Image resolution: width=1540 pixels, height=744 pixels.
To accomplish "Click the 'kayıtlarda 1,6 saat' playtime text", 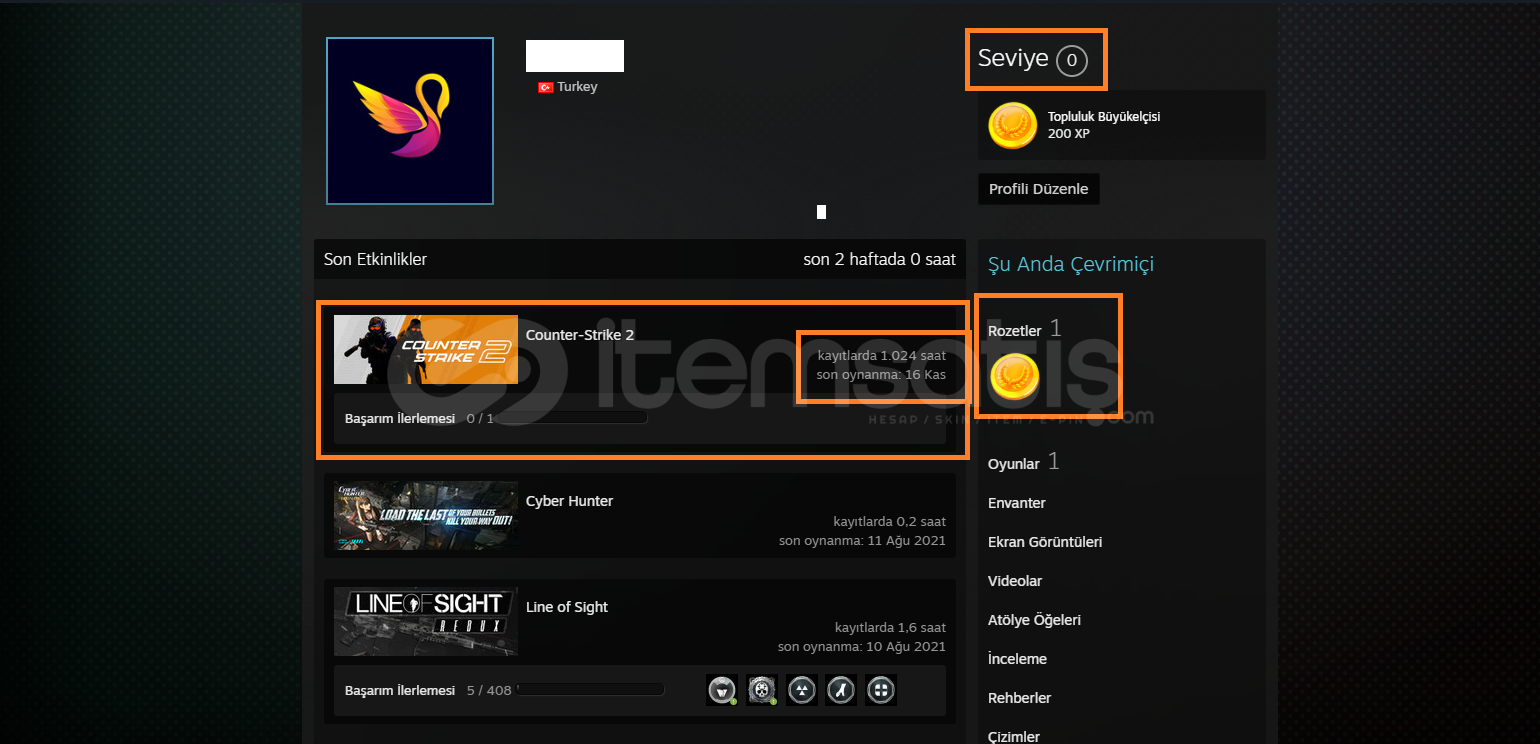I will click(890, 628).
